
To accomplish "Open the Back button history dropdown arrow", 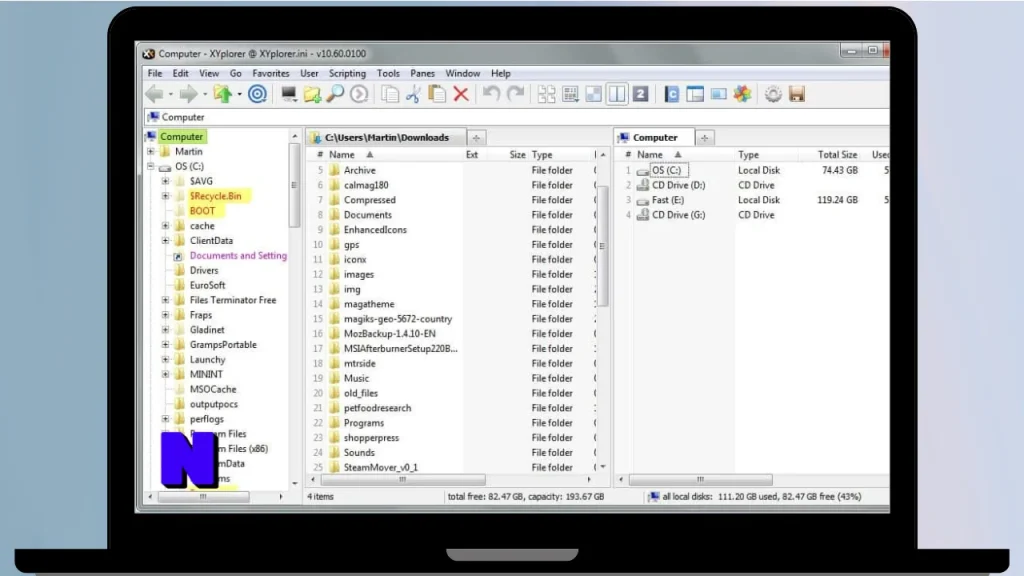I will coord(170,95).
